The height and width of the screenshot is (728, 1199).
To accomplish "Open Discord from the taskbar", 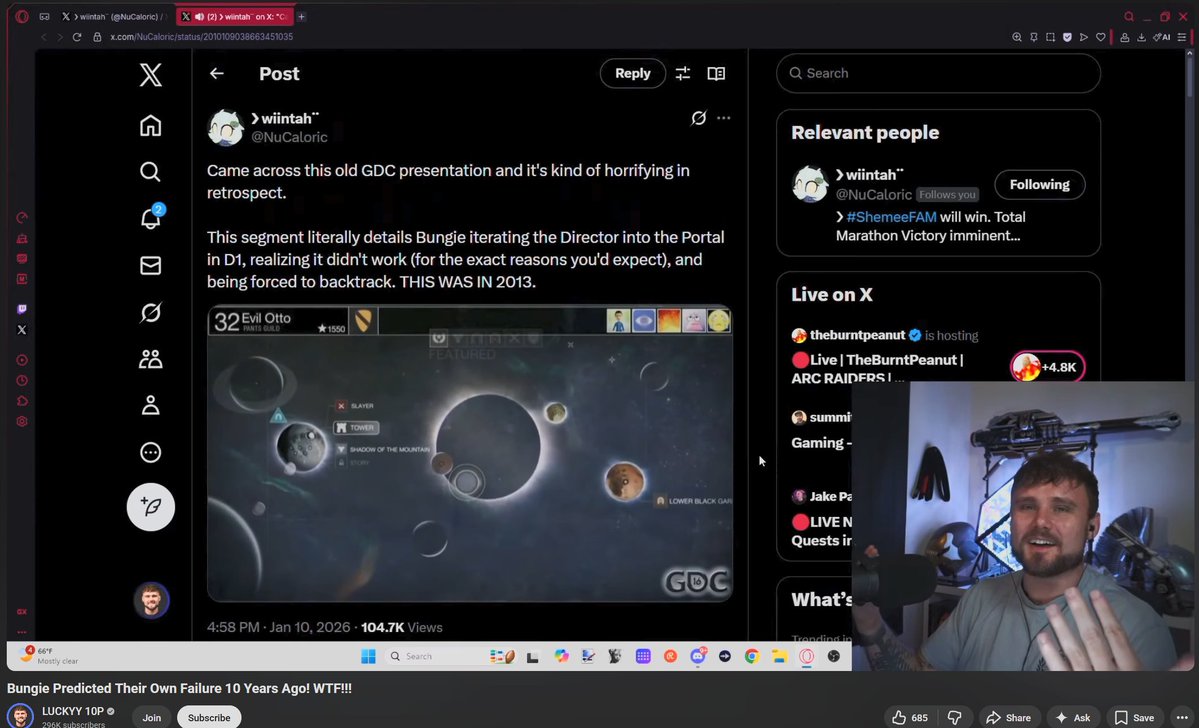I will coord(697,656).
